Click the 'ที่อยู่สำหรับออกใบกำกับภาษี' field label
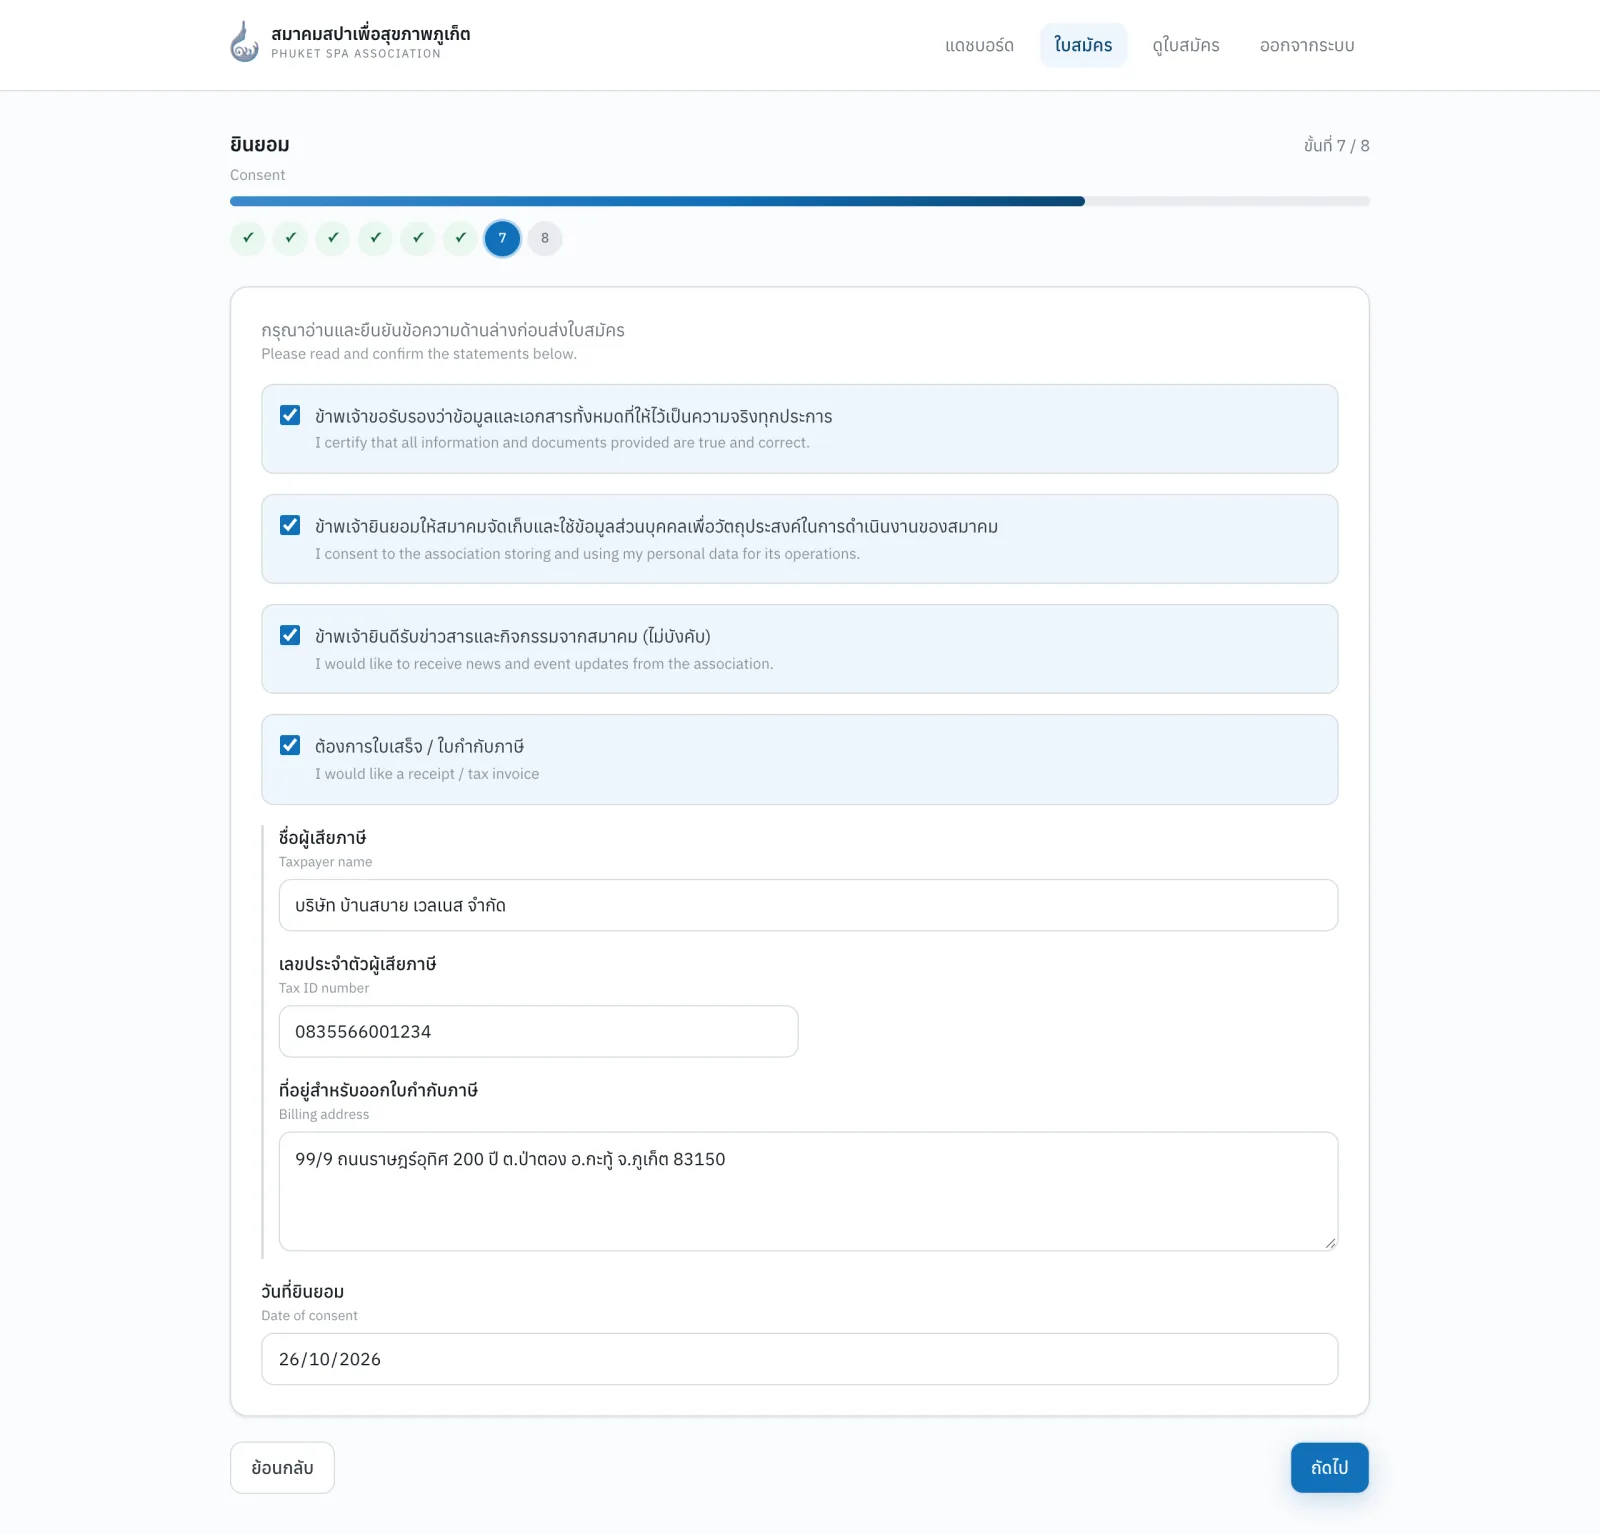 point(378,1090)
